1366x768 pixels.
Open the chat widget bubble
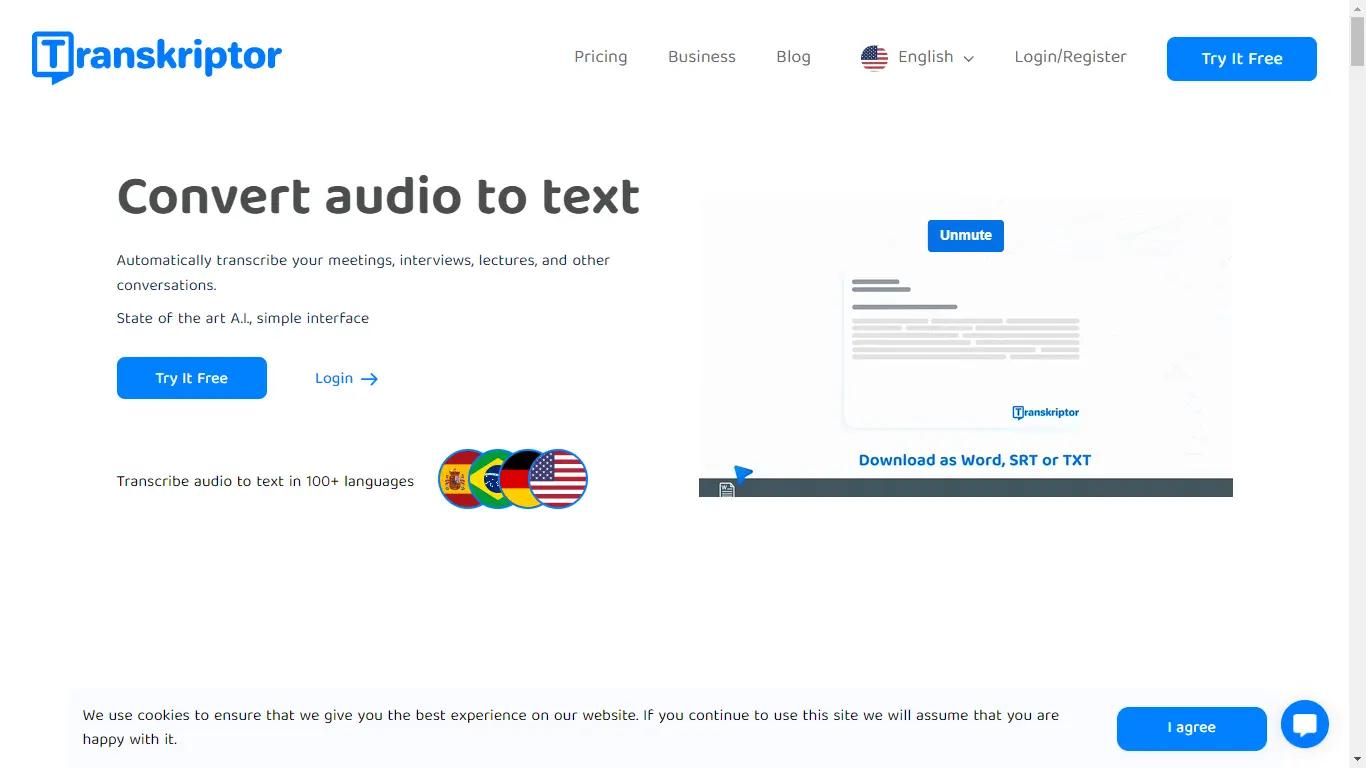(x=1305, y=724)
